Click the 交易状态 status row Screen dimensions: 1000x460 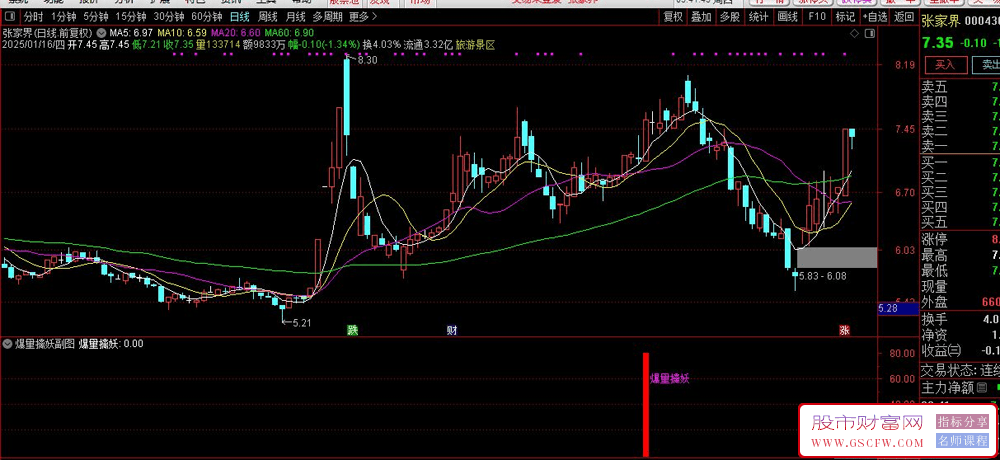point(960,369)
